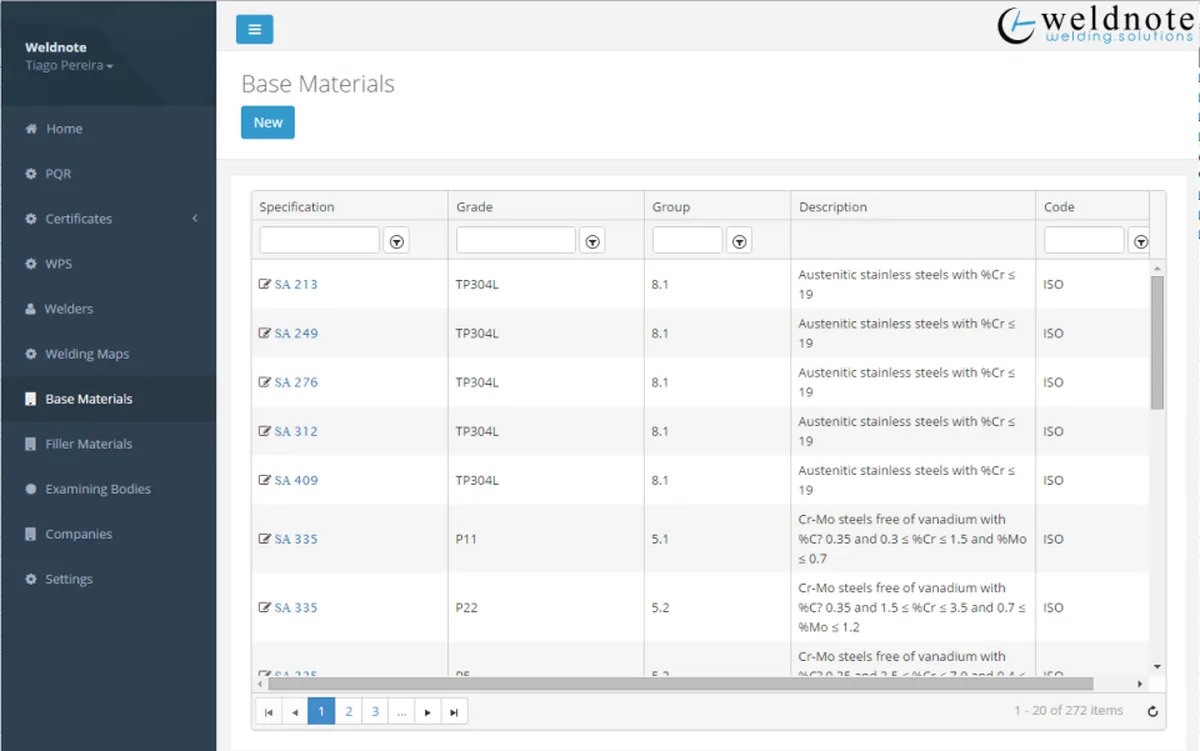Sort by Specification column header
The width and height of the screenshot is (1200, 751).
click(x=297, y=207)
